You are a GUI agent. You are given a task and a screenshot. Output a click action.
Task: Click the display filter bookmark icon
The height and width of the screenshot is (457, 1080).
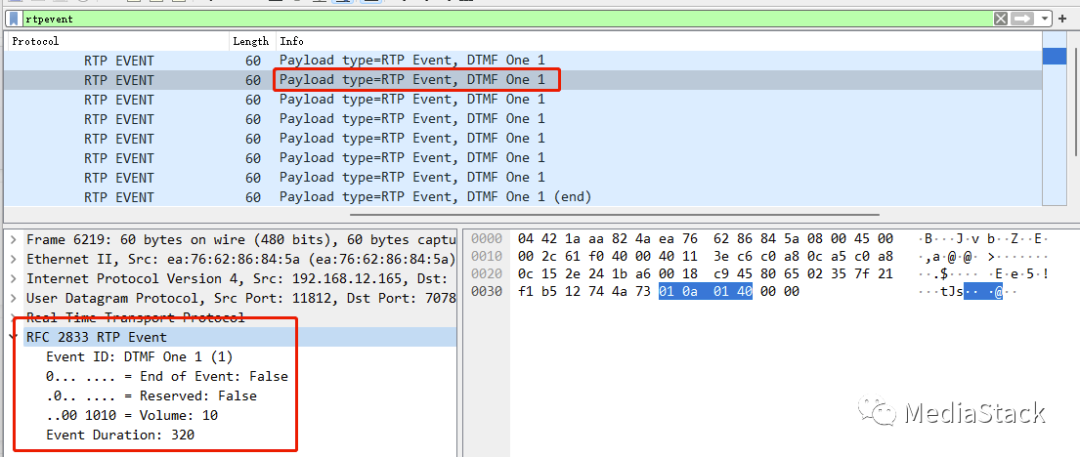click(16, 18)
